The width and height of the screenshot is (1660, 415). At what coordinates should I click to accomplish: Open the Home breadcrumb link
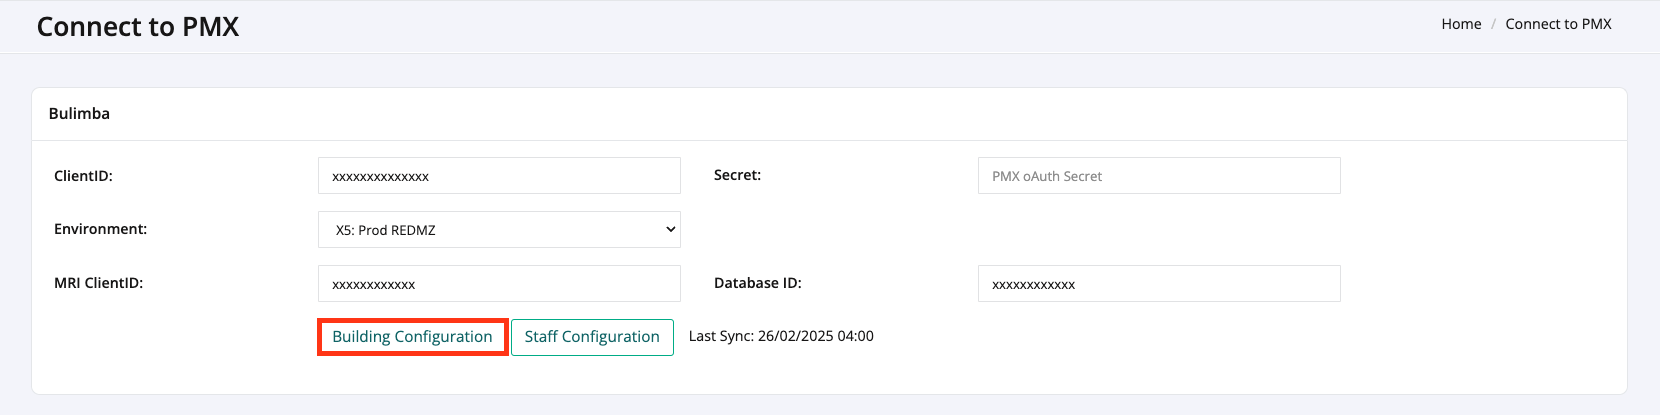point(1461,24)
